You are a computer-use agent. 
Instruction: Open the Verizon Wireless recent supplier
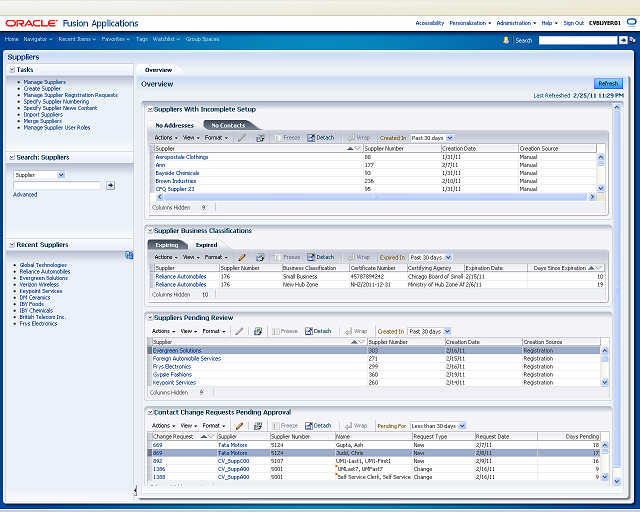[x=39, y=285]
